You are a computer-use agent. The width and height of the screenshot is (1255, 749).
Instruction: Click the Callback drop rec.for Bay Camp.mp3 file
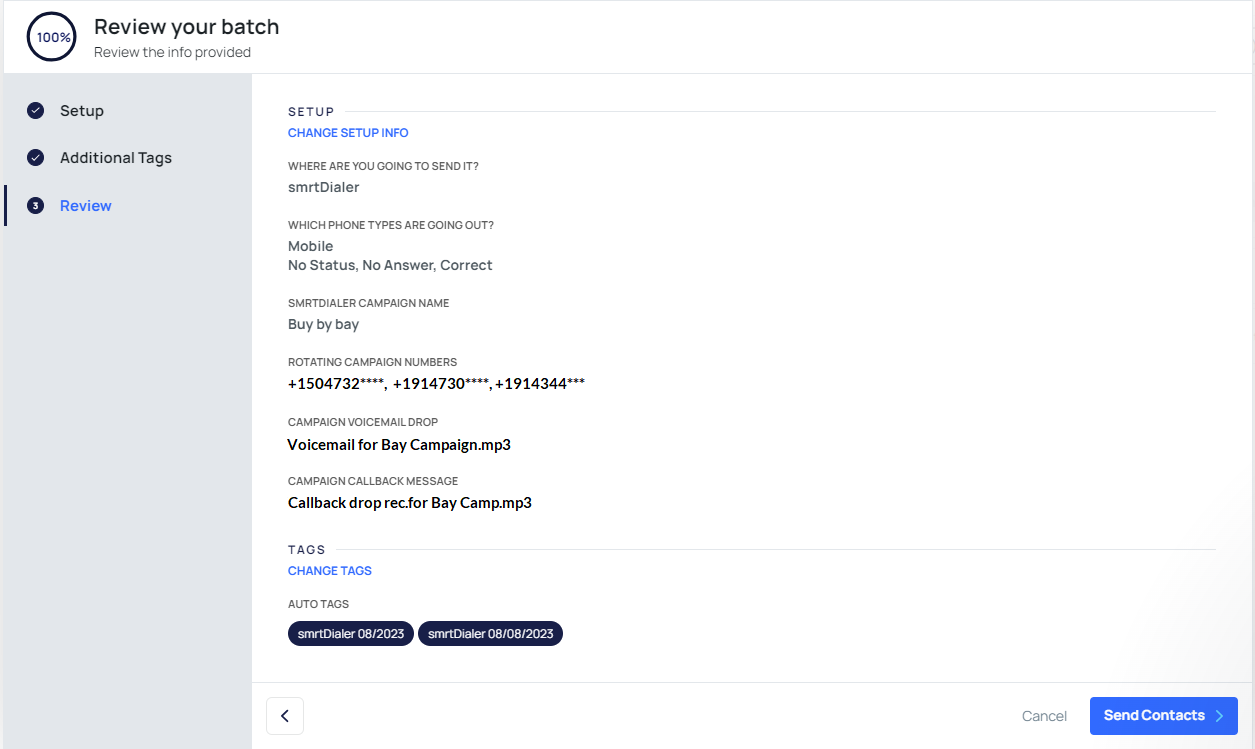[410, 503]
